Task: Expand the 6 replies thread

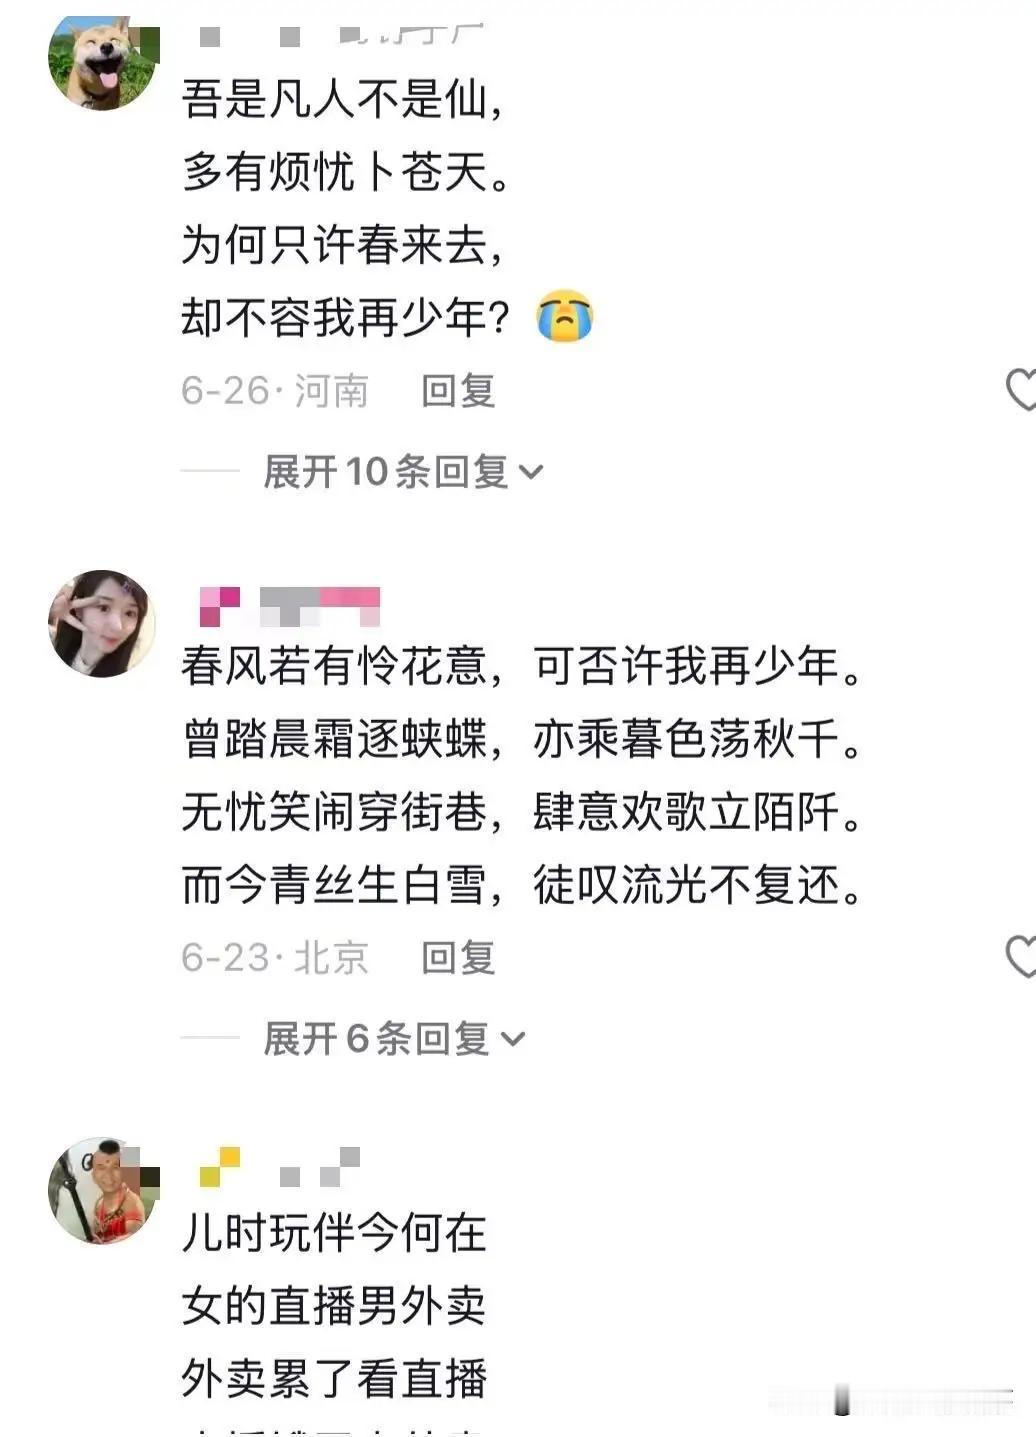Action: [392, 1038]
